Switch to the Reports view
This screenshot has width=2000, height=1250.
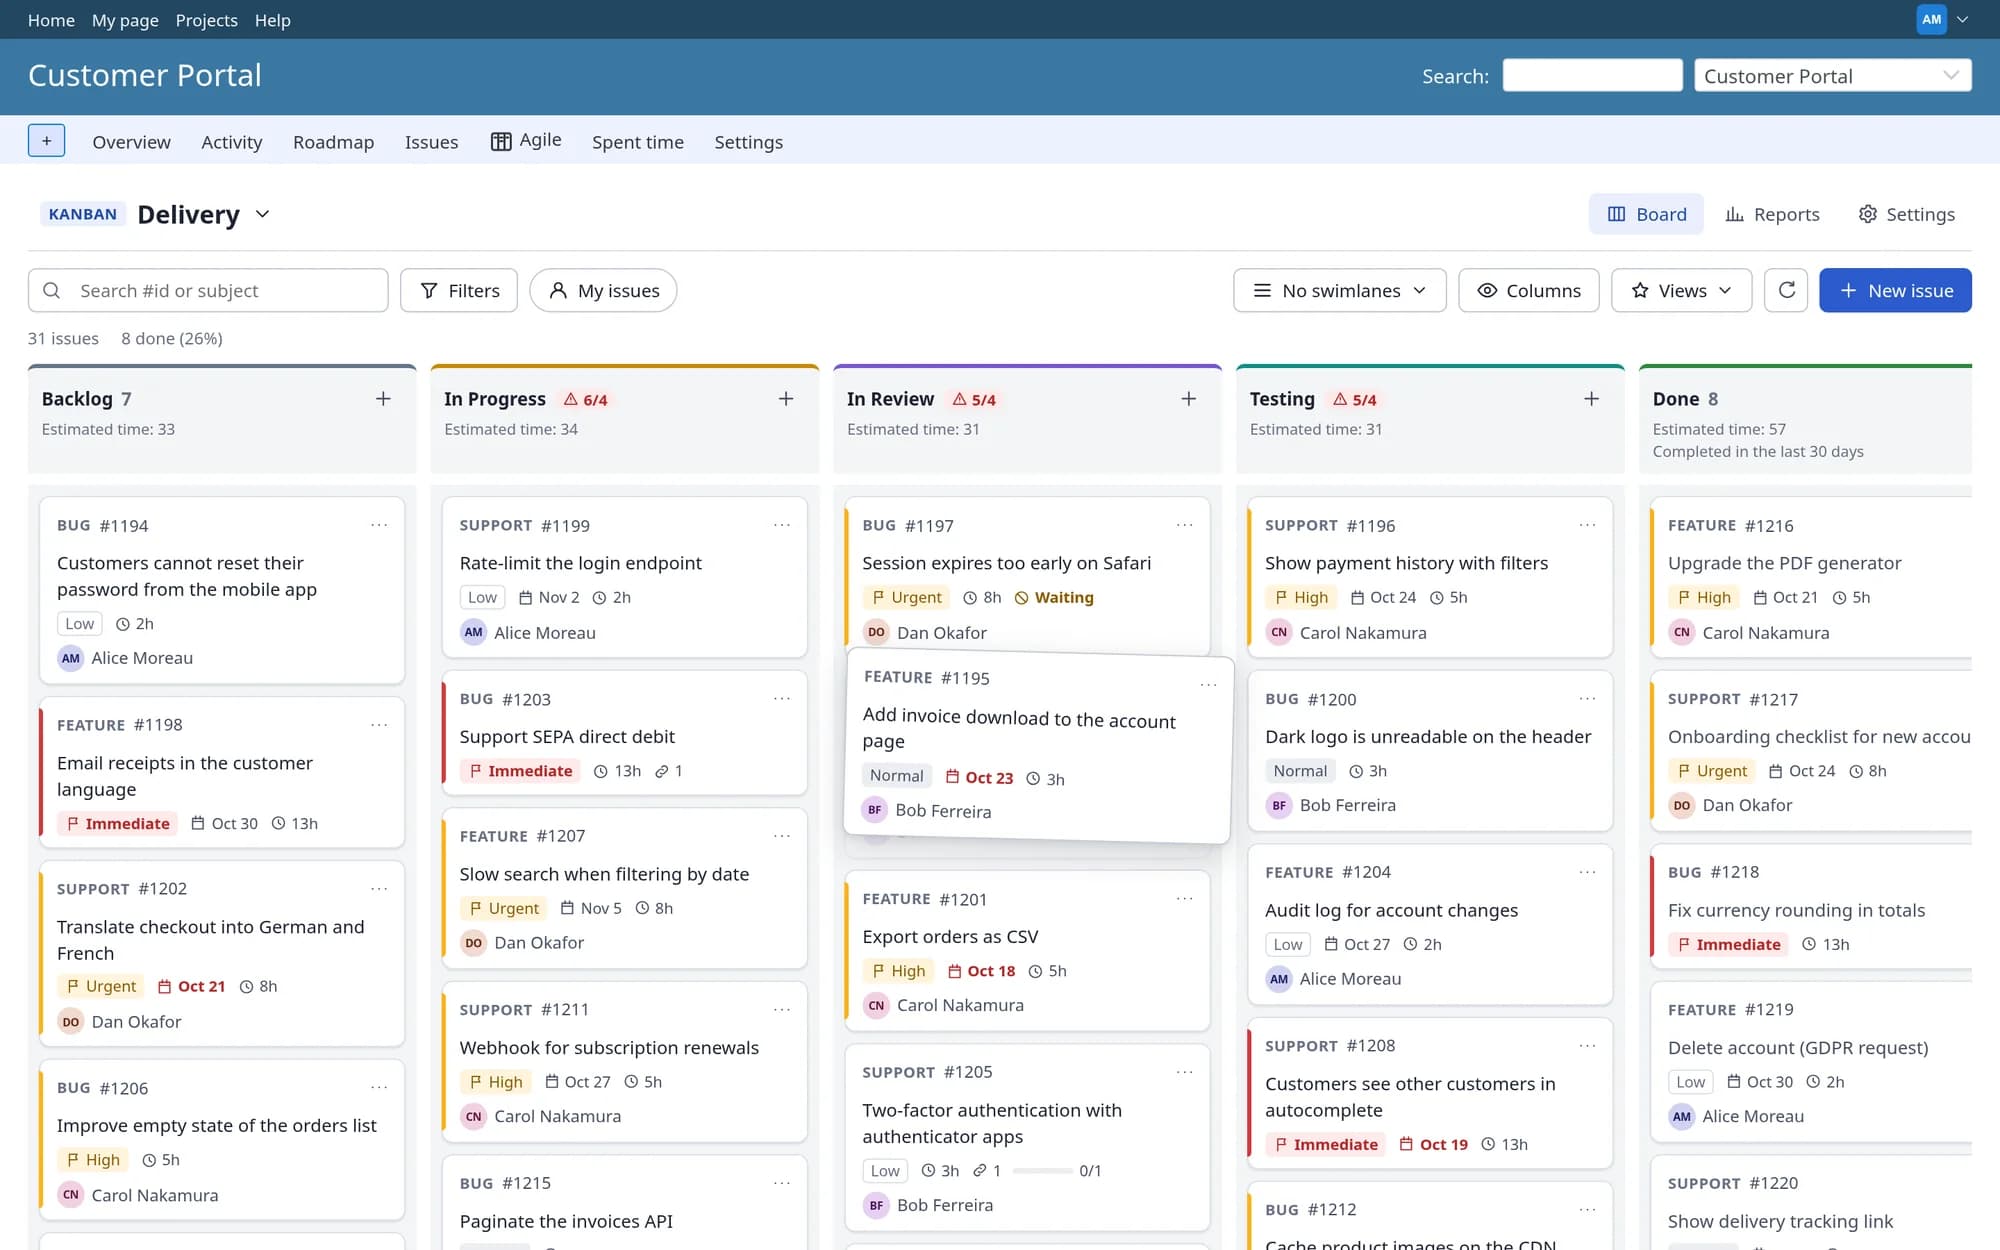1772,214
